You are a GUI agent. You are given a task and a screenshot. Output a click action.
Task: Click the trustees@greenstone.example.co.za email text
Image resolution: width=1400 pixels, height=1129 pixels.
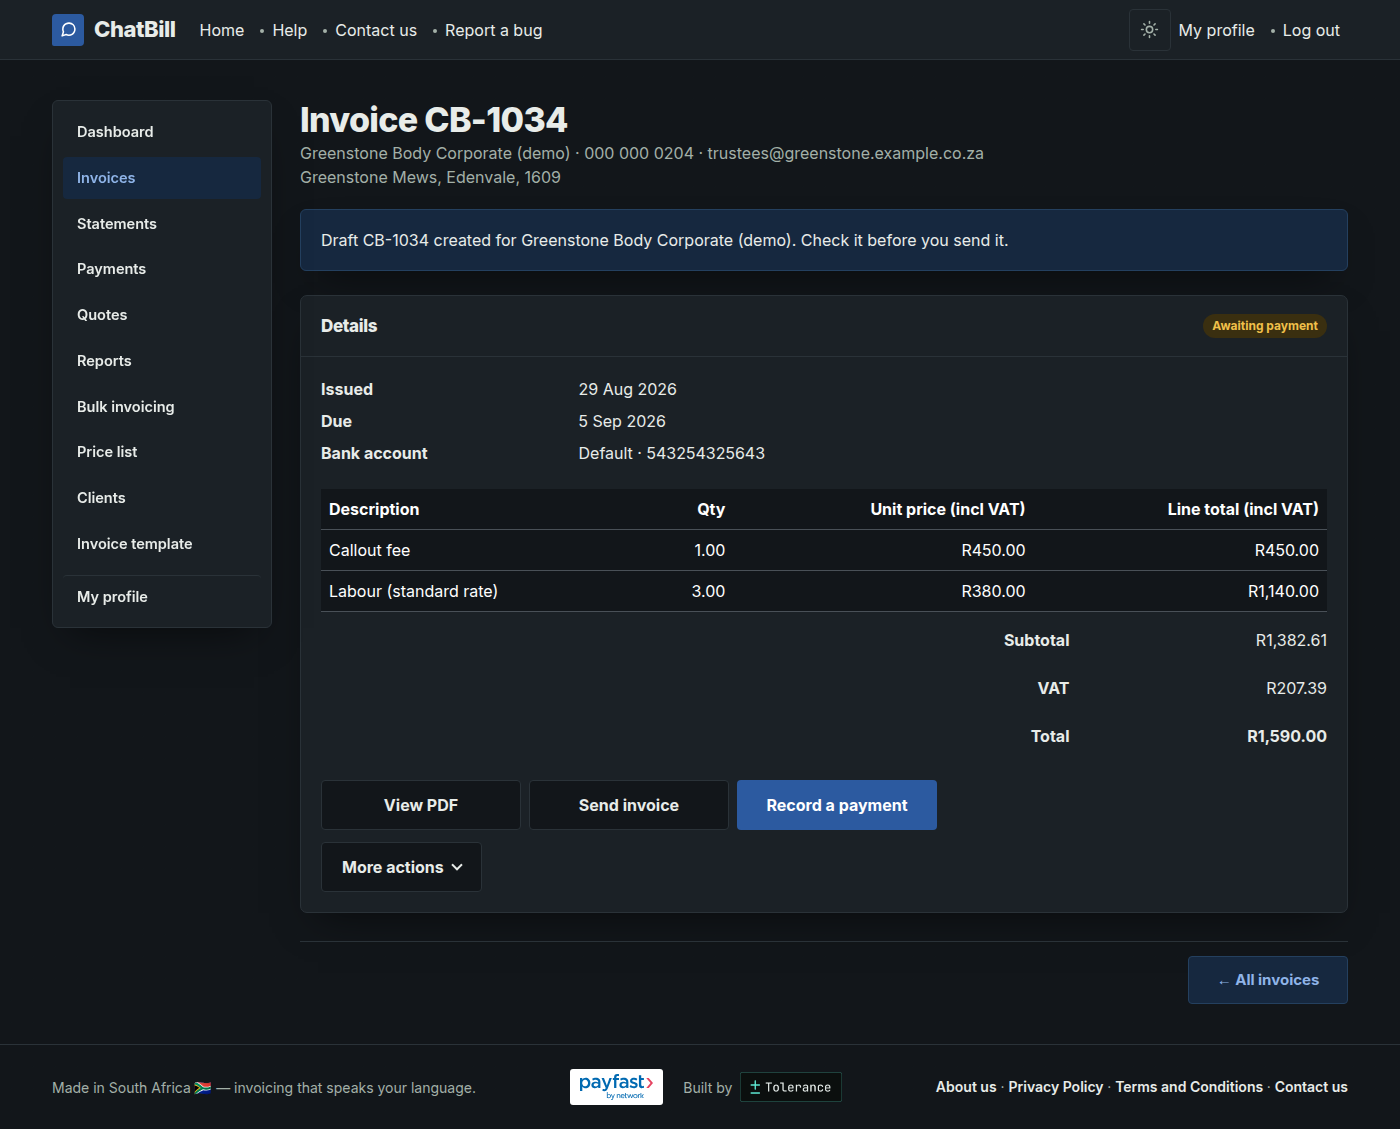point(846,153)
